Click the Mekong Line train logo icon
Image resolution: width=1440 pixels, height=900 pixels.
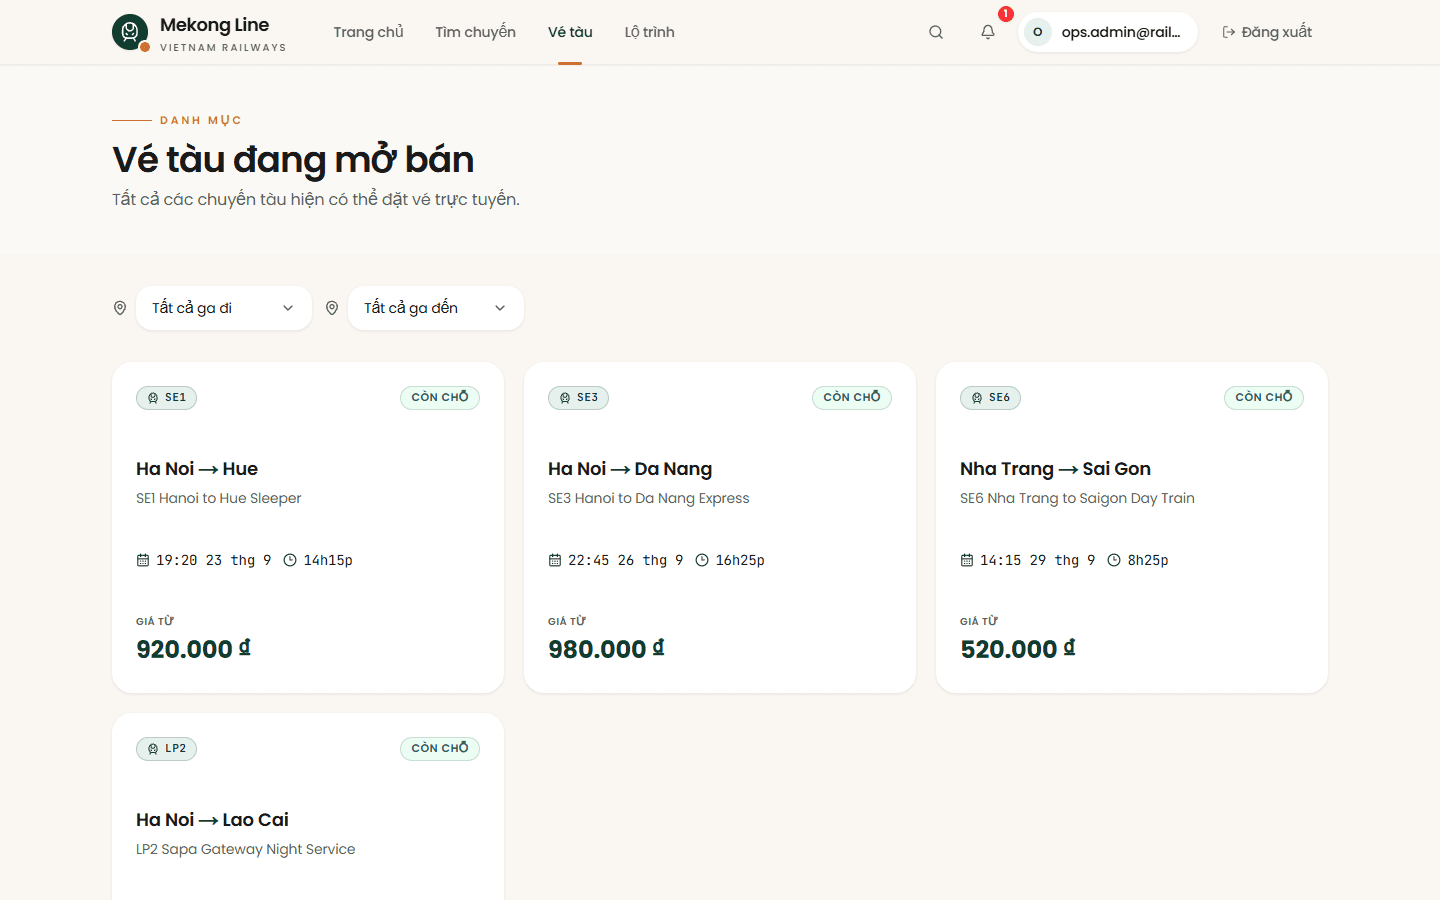[x=130, y=32]
